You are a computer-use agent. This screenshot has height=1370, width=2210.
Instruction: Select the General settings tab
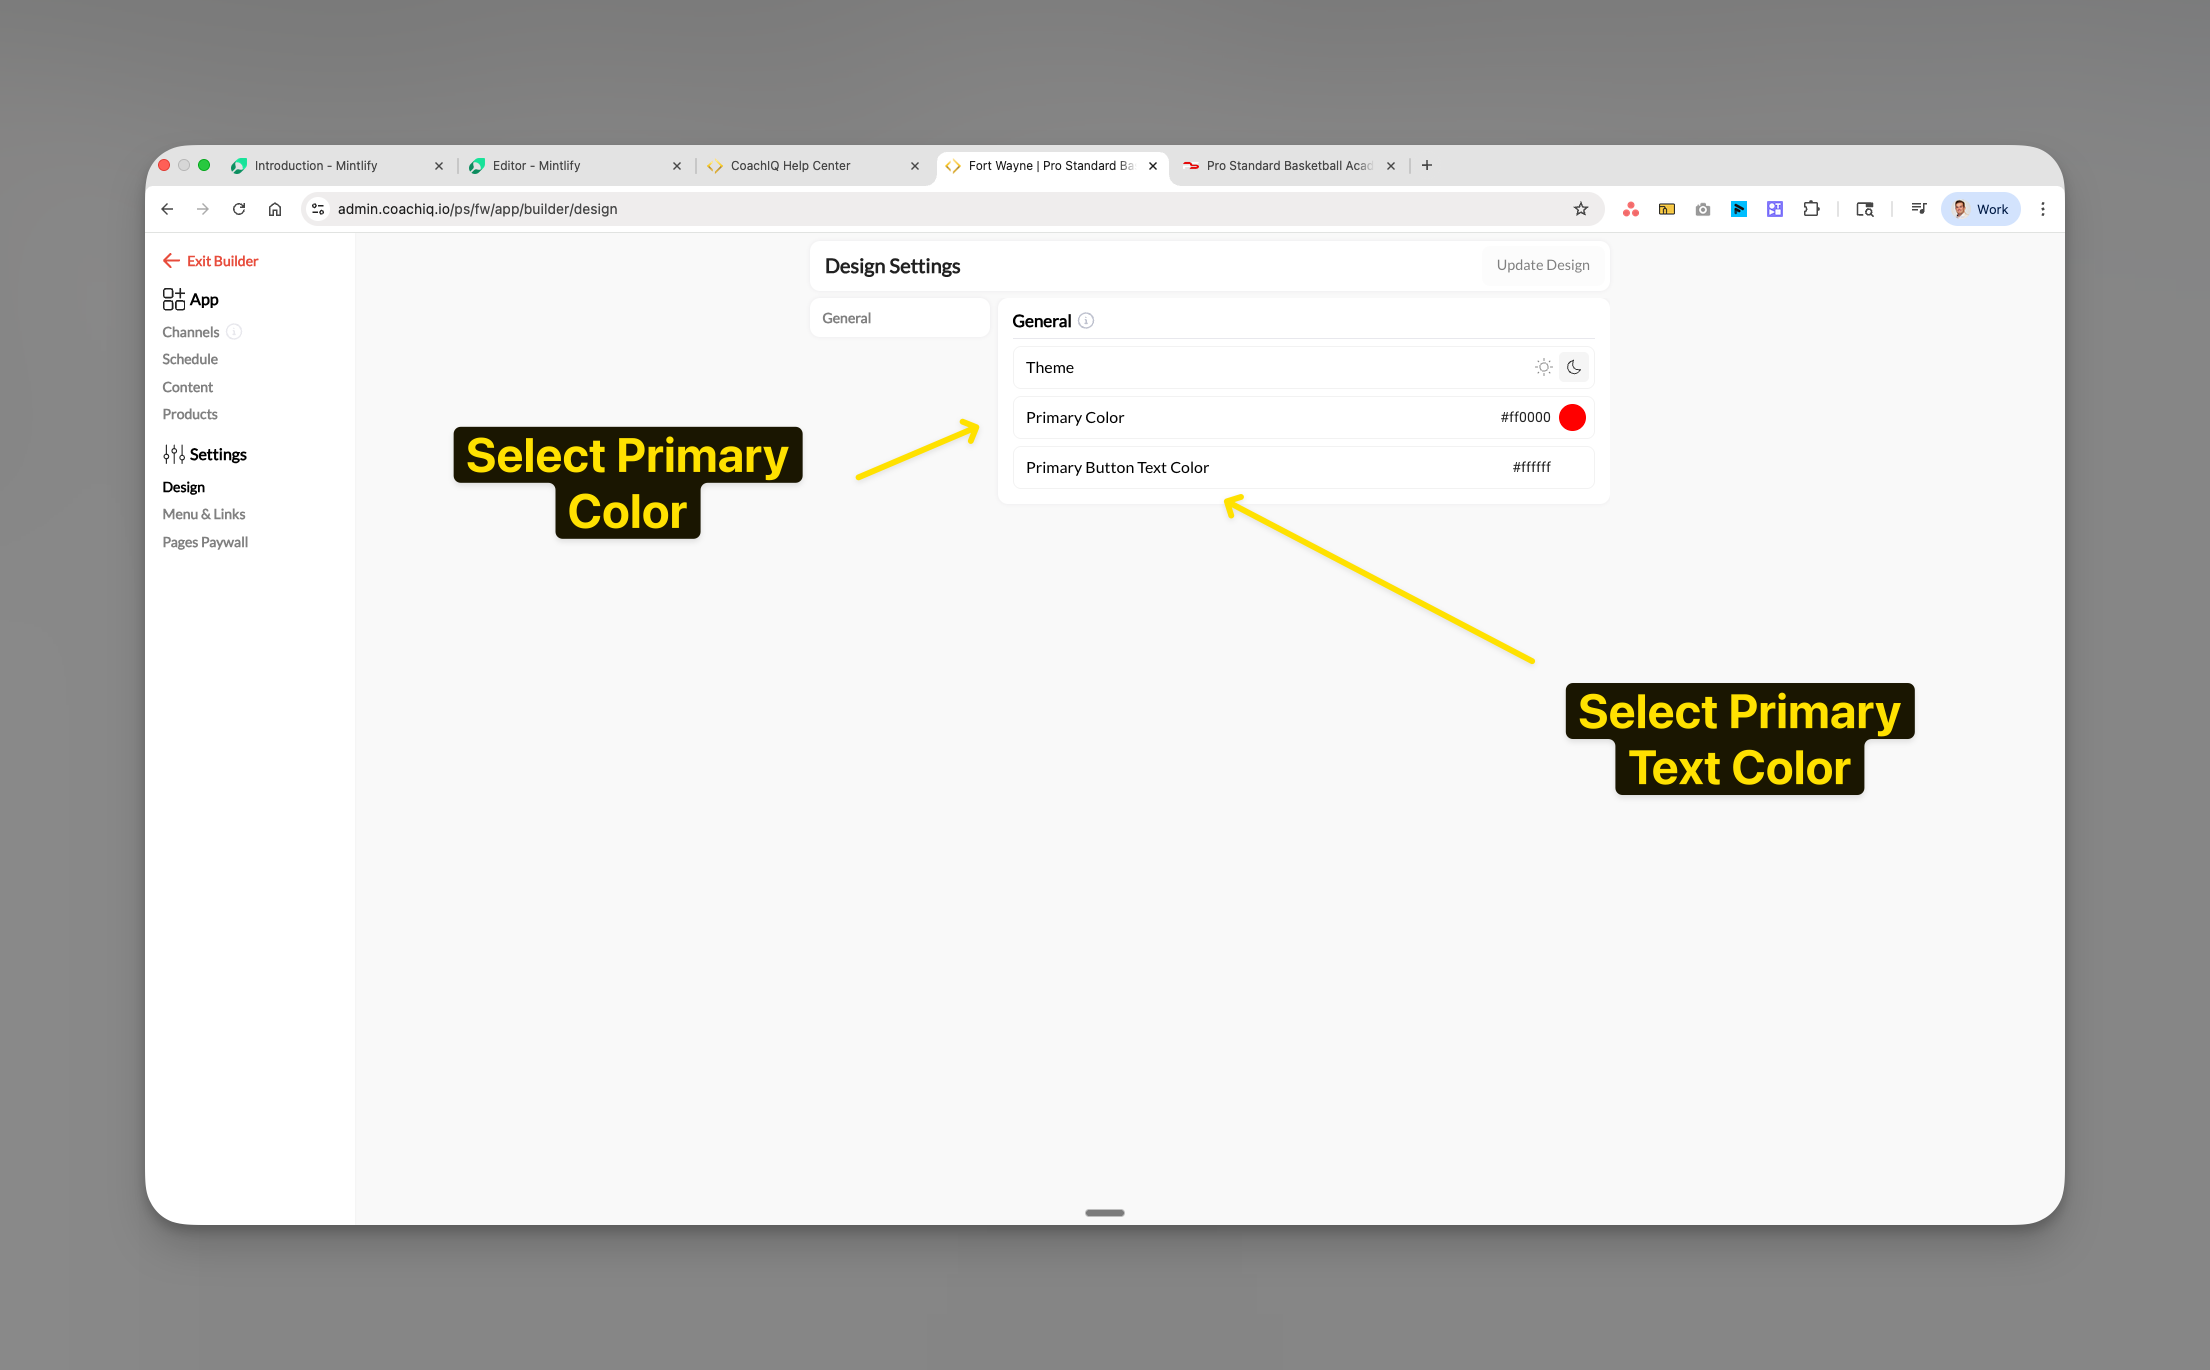tap(898, 317)
